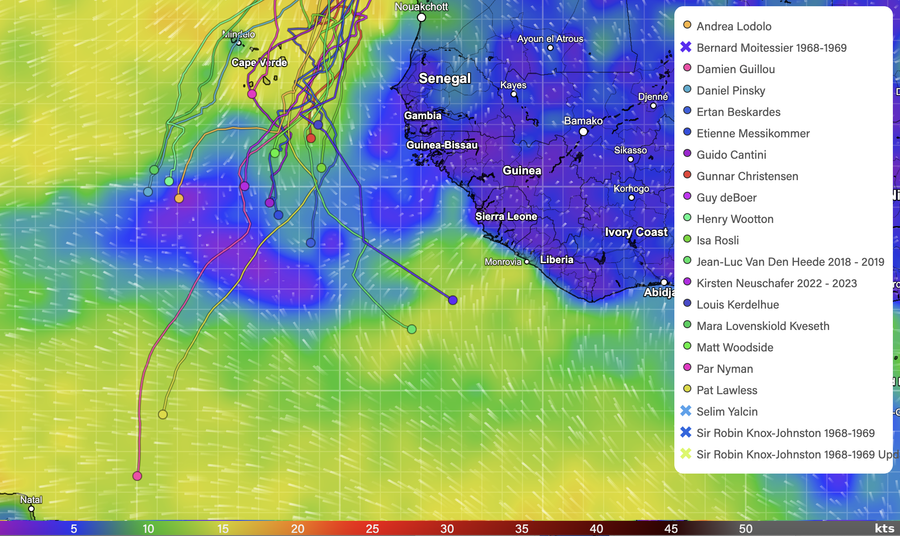Click the Bamako city dot on the map

click(583, 131)
